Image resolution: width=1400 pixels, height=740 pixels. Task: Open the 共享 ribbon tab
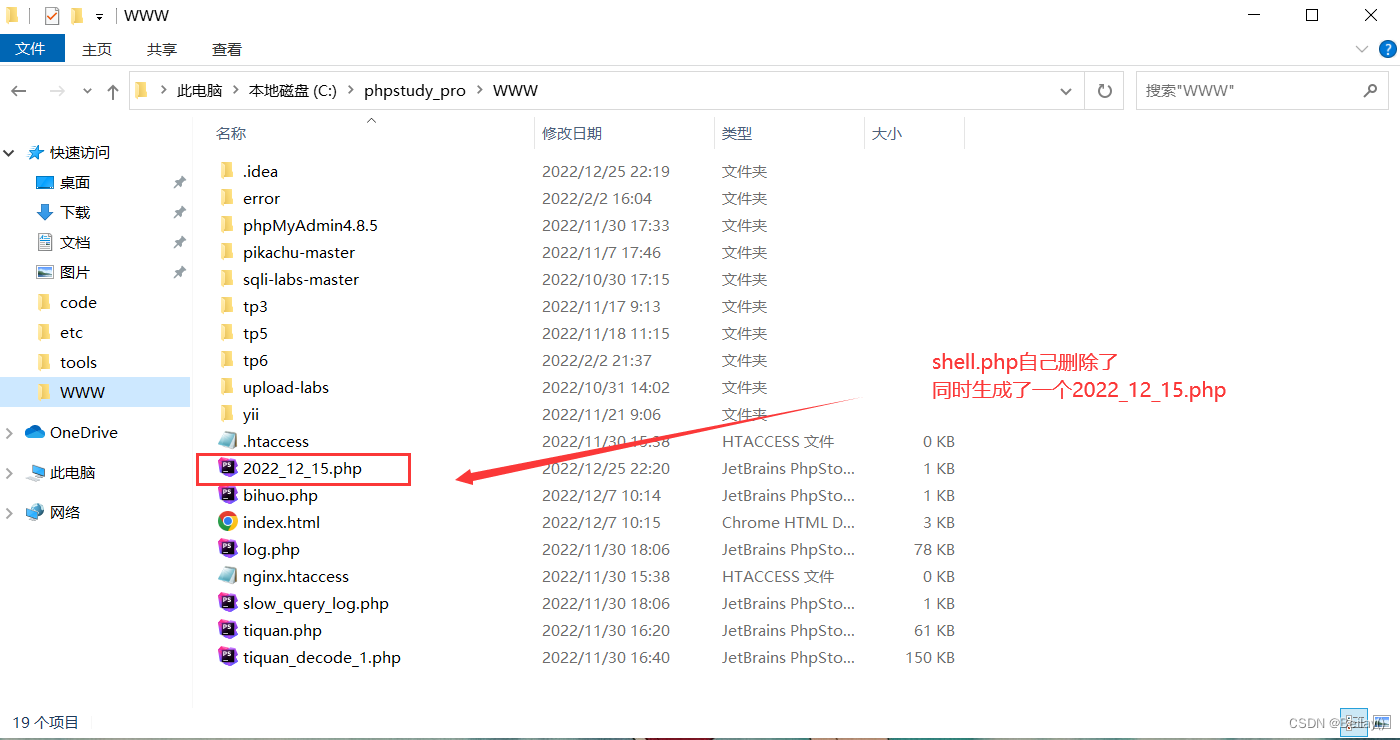pos(162,49)
